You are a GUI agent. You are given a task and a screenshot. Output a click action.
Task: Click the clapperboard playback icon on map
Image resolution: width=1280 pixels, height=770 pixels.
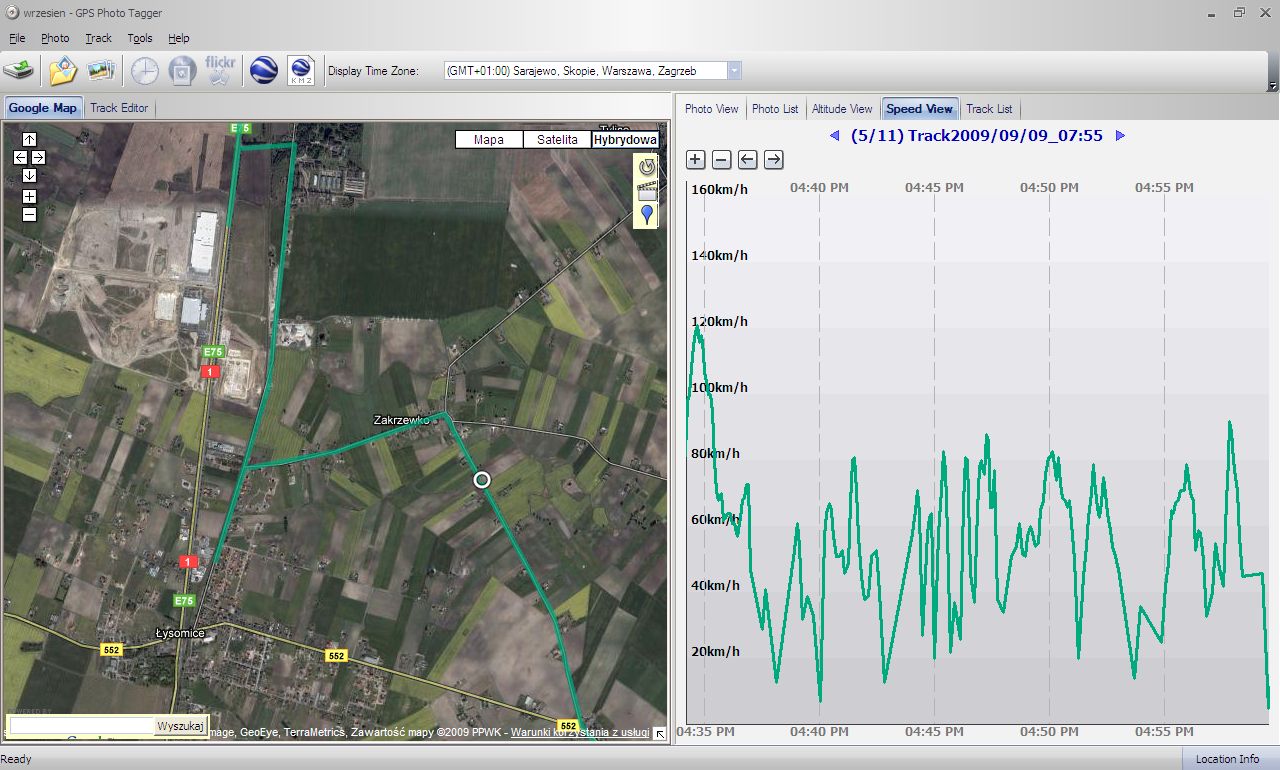[x=647, y=191]
